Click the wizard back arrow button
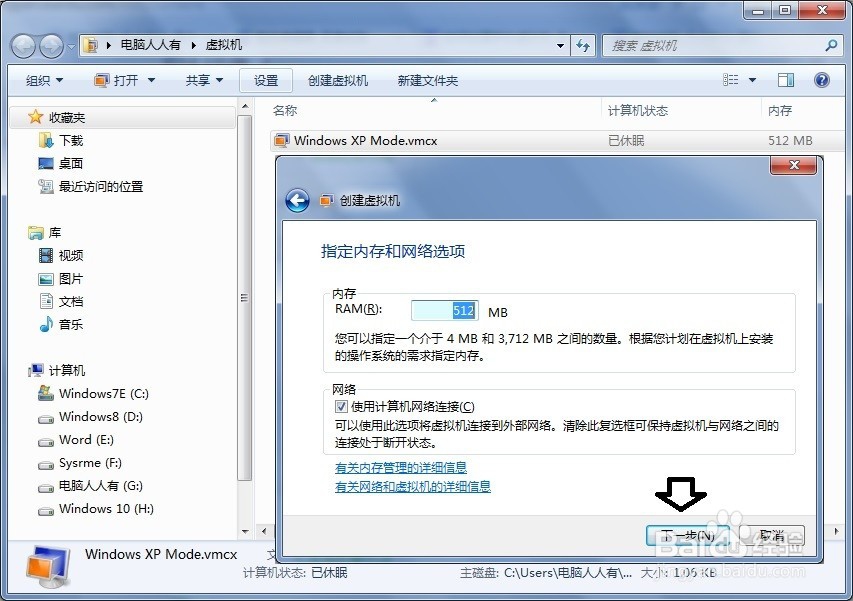The height and width of the screenshot is (601, 853). pos(297,201)
